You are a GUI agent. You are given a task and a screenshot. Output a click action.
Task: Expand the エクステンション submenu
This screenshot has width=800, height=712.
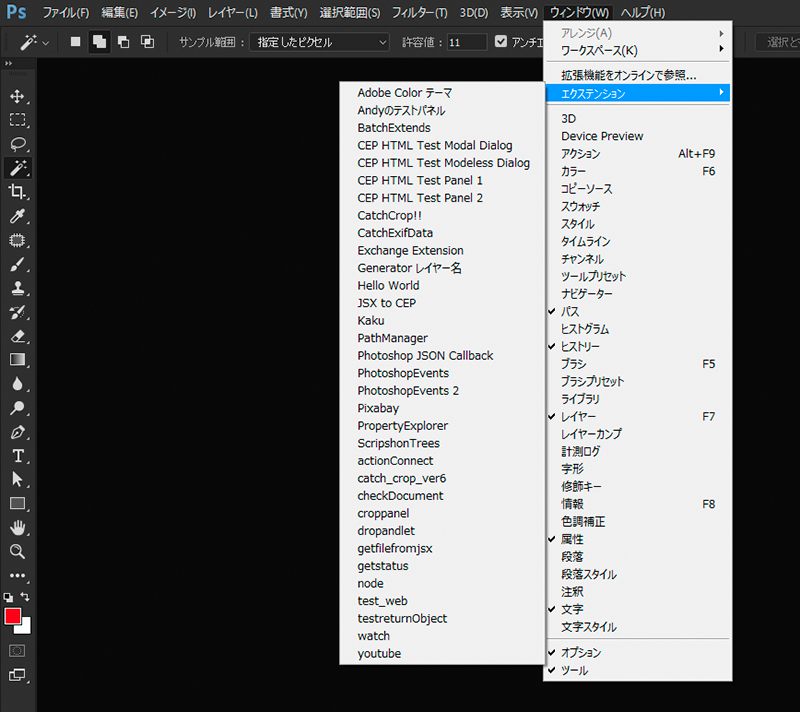tap(638, 93)
